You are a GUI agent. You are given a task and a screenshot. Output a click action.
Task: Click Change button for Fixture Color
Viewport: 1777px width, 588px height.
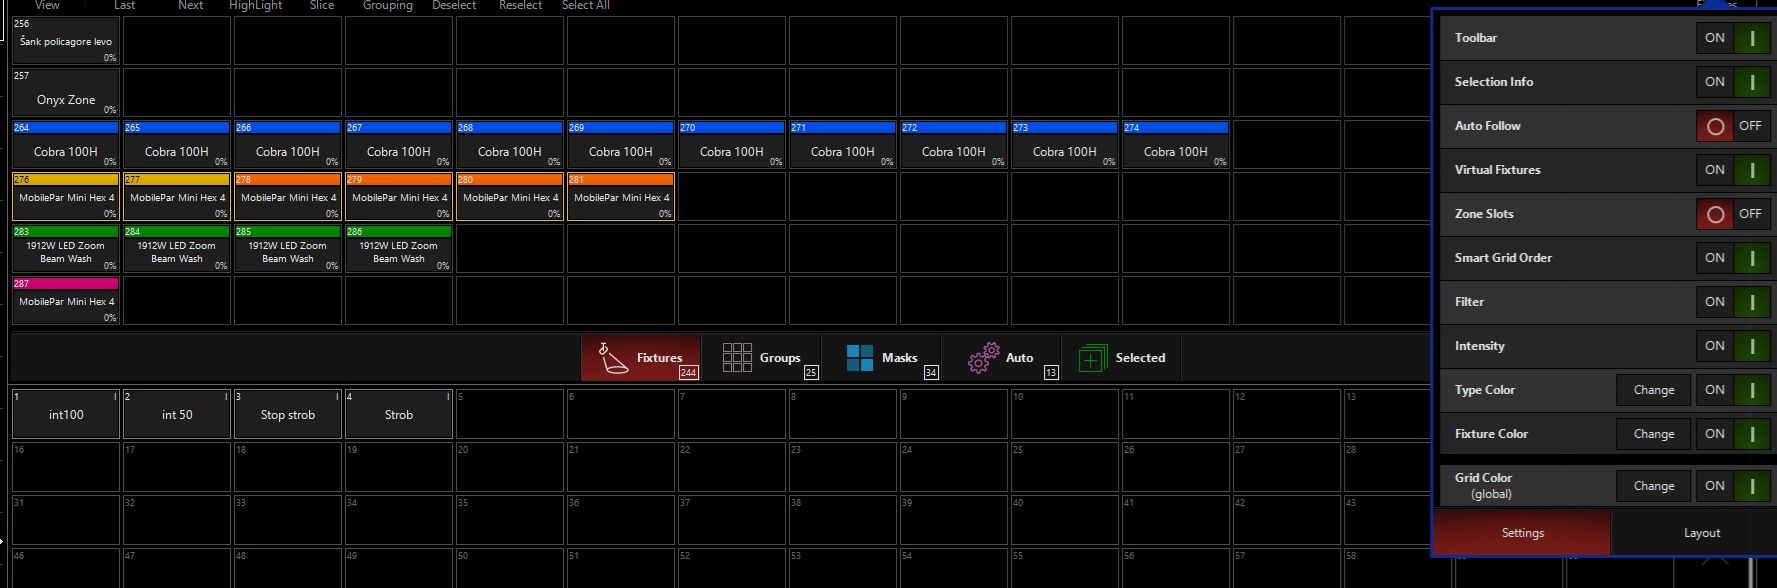point(1654,434)
